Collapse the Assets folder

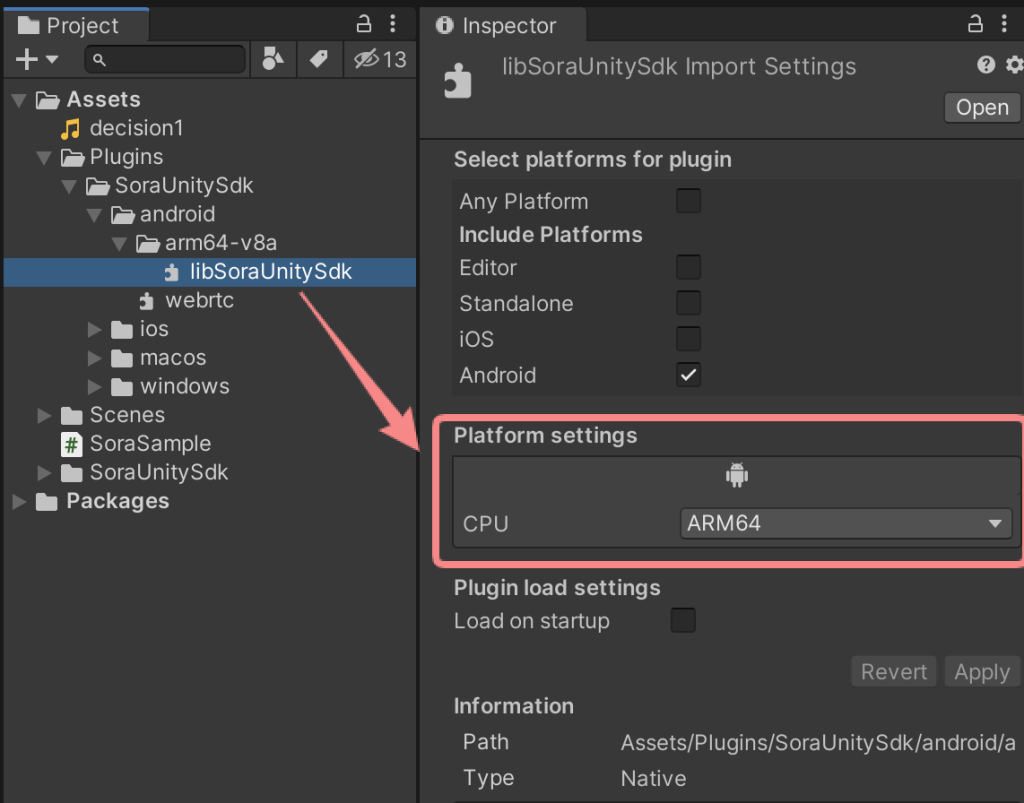(x=20, y=100)
